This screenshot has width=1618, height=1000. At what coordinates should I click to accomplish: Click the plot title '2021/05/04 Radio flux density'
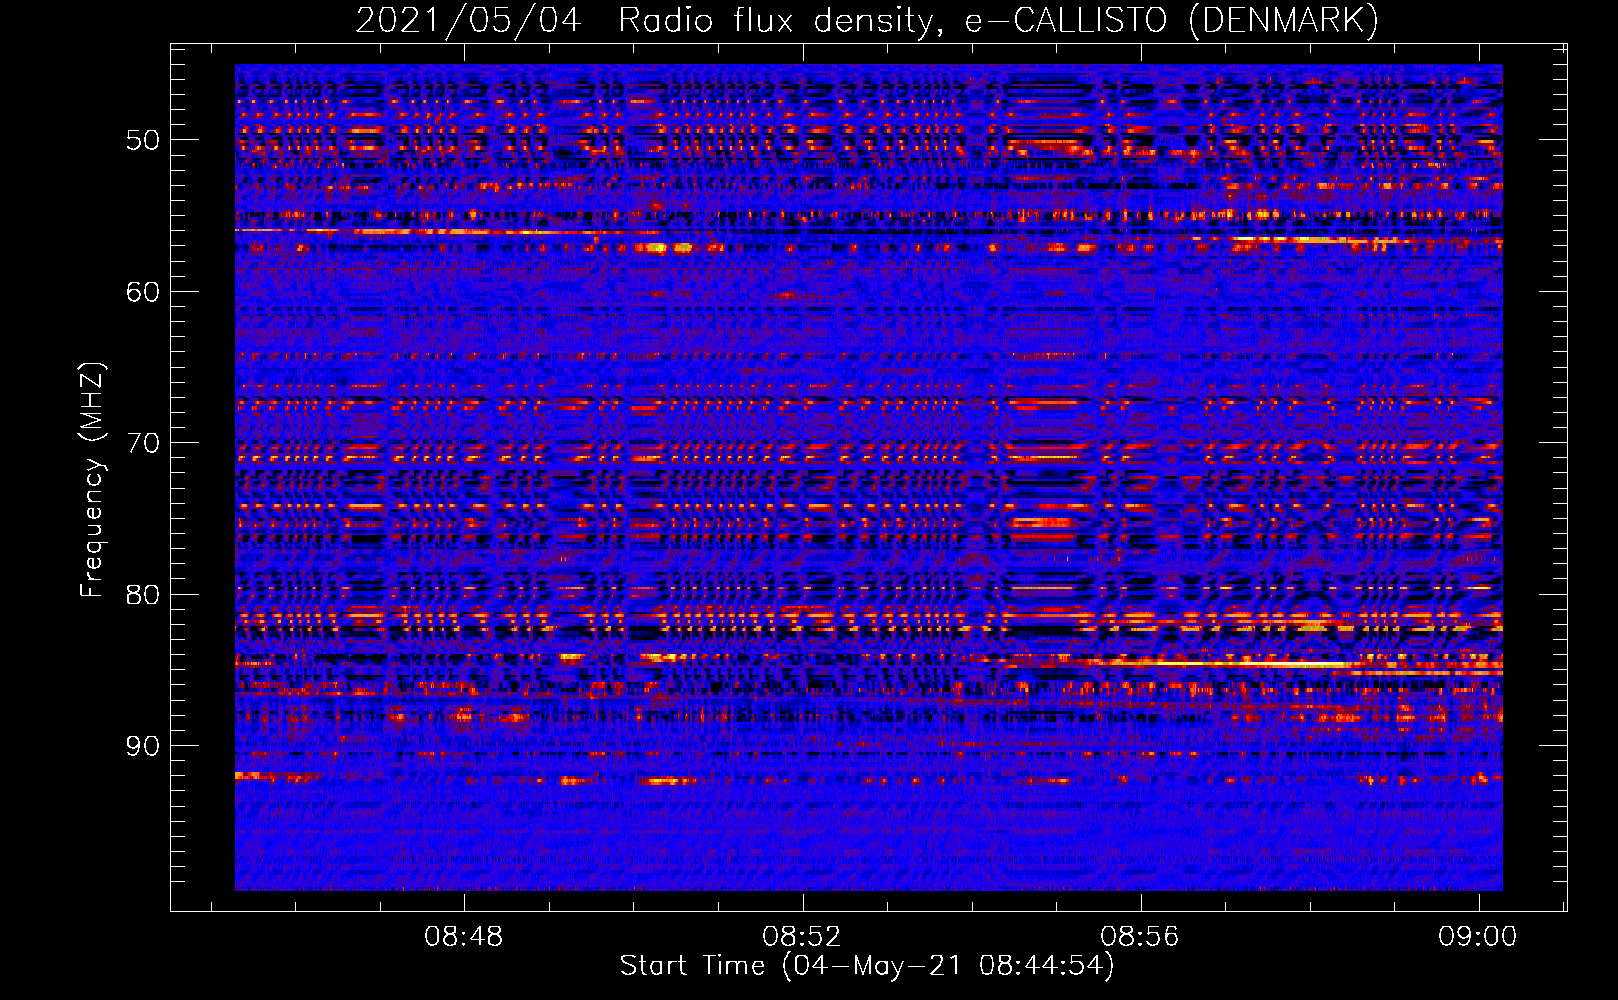coord(648,21)
